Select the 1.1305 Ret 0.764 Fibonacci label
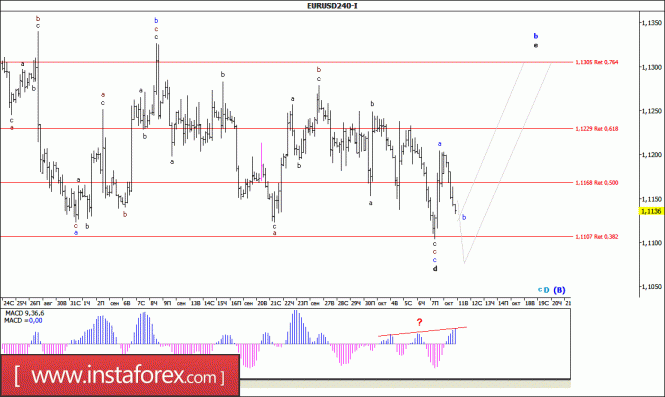665x397 pixels. 597,62
